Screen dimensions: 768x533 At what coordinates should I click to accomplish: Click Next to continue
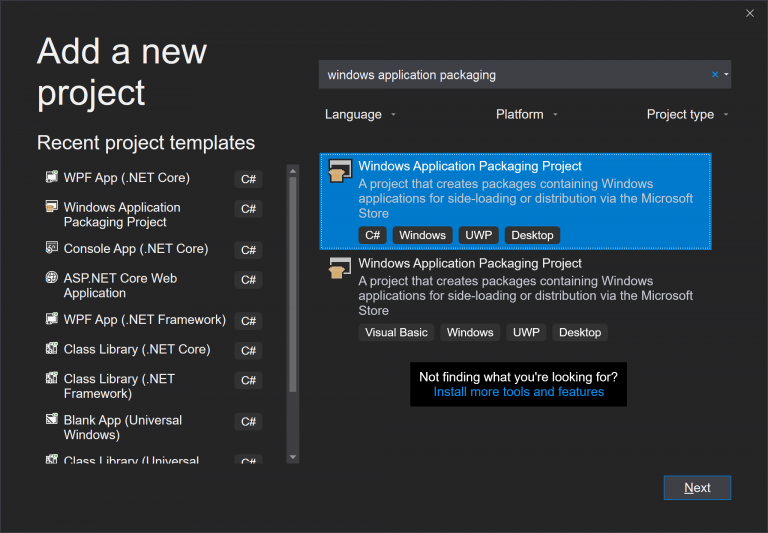point(697,487)
